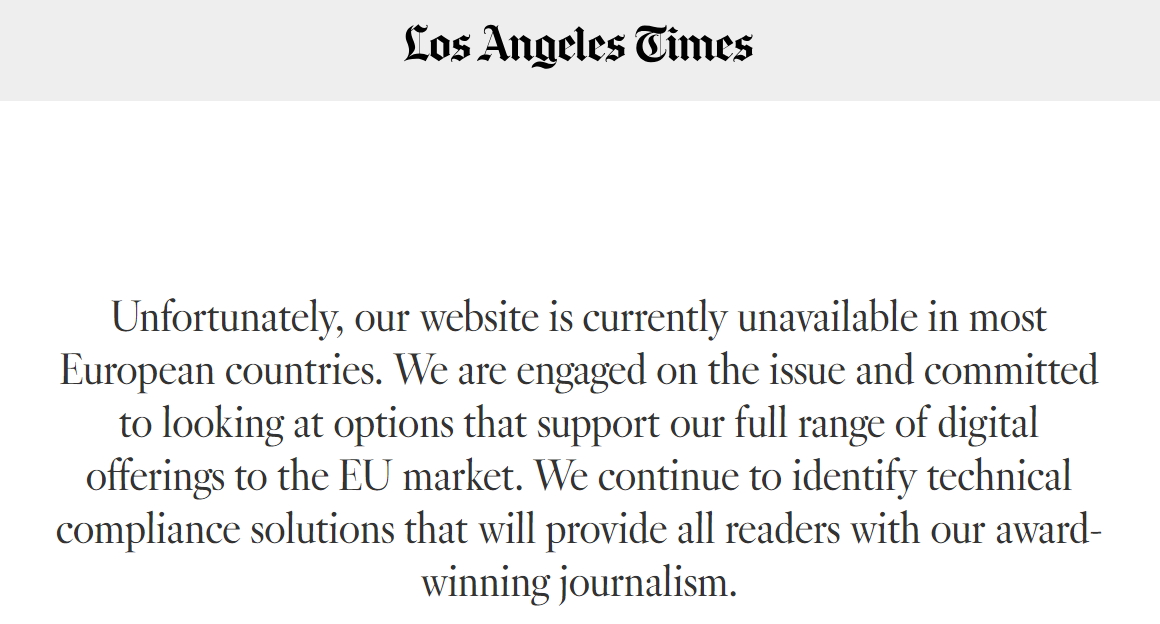Click the phrase "engaged on the issue"

coord(681,371)
